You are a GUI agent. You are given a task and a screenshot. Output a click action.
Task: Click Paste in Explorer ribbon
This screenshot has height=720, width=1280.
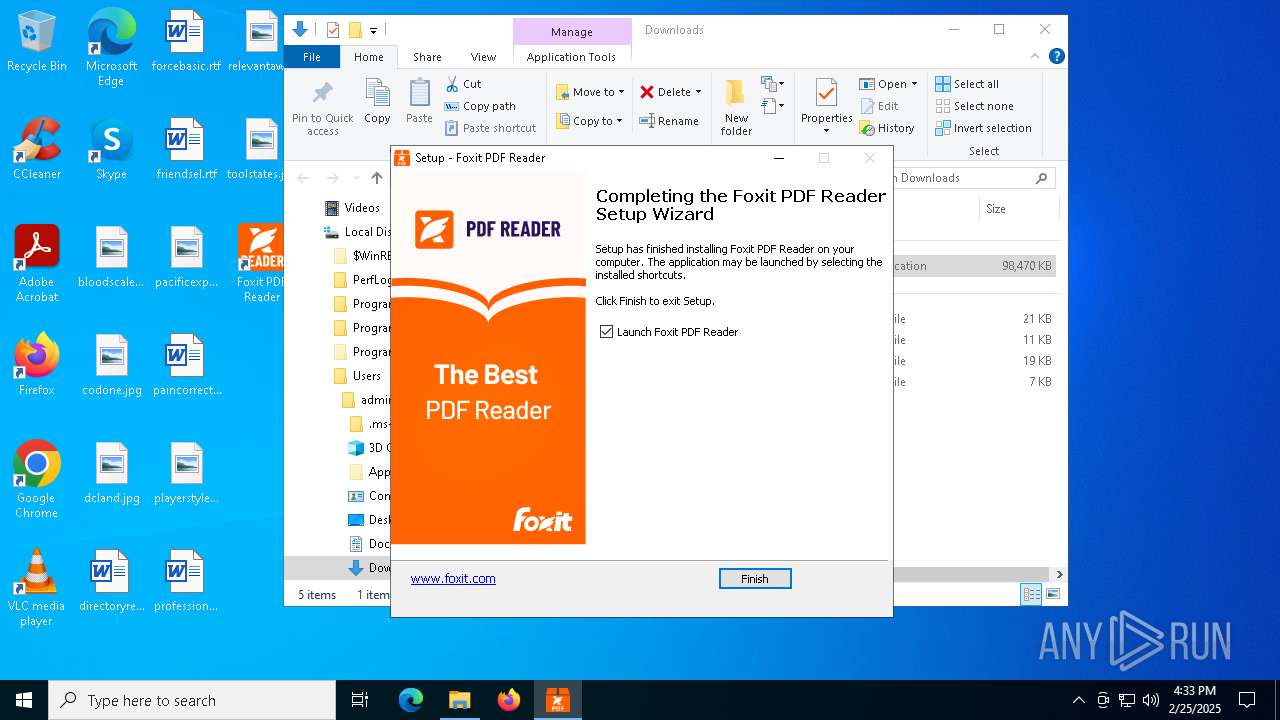[419, 102]
